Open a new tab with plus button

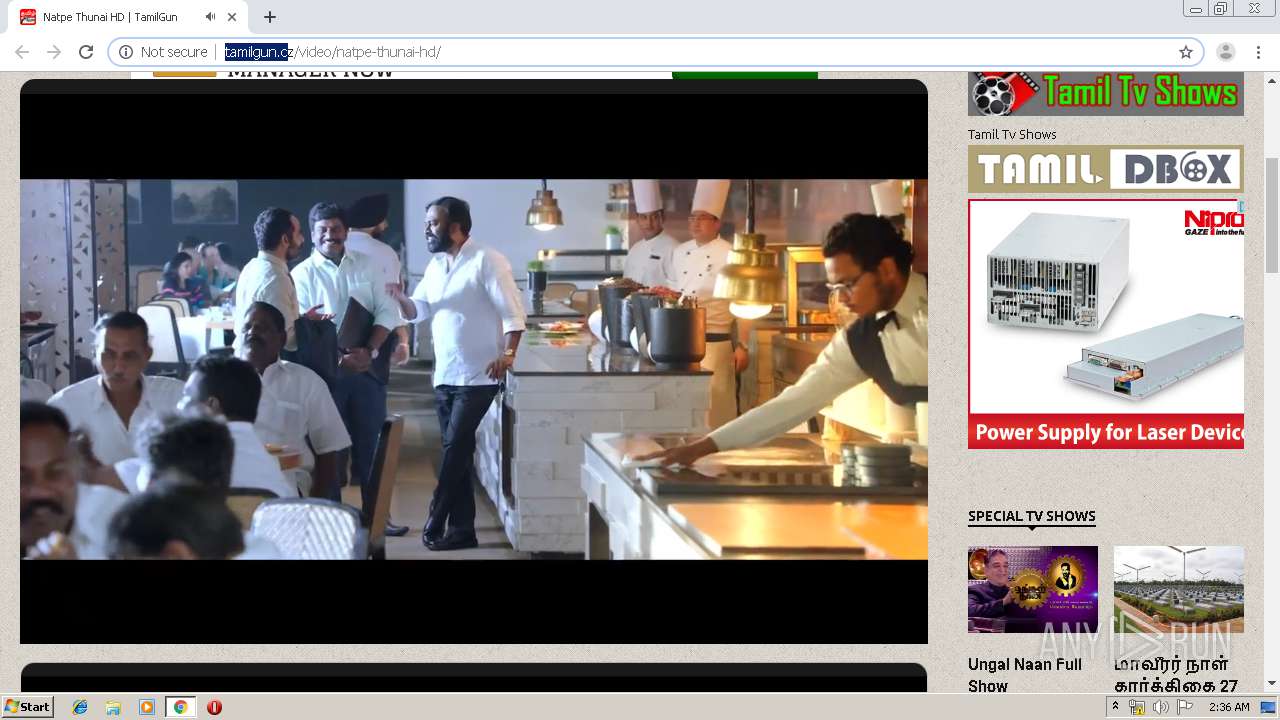pos(270,17)
